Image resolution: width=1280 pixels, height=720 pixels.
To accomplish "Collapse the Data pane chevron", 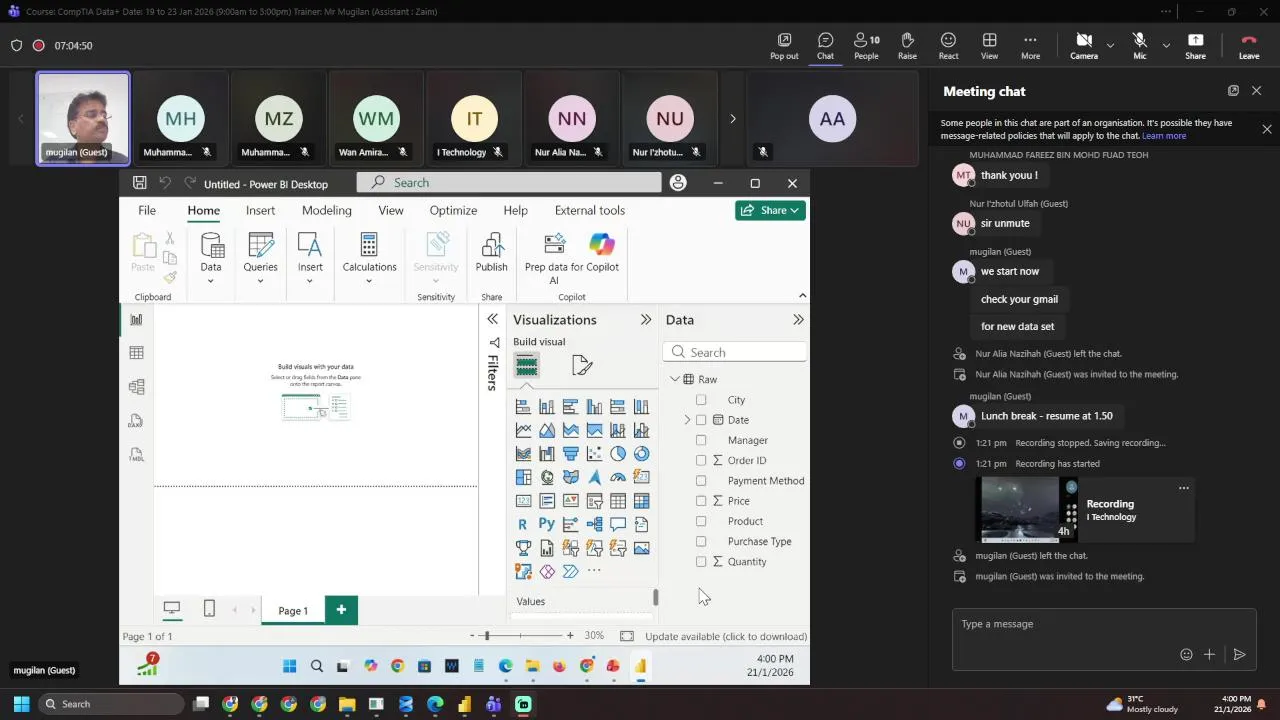I will pos(798,320).
